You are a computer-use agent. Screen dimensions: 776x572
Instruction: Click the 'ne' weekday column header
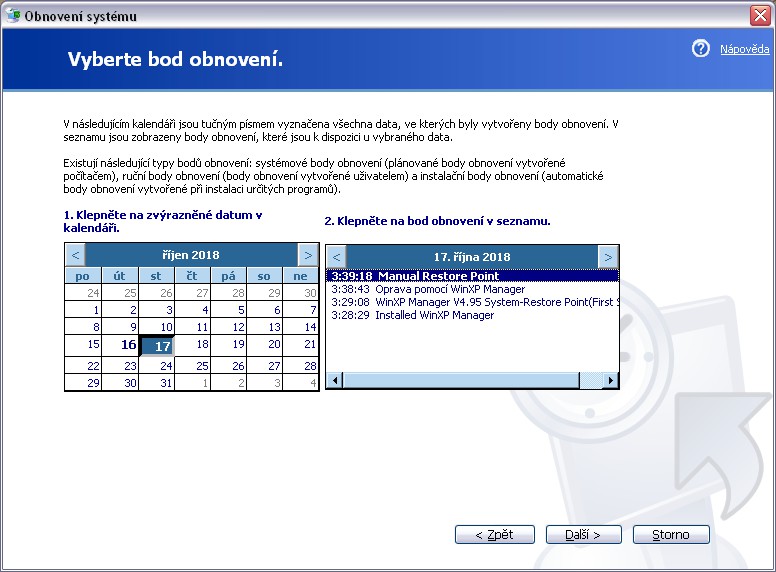[300, 276]
